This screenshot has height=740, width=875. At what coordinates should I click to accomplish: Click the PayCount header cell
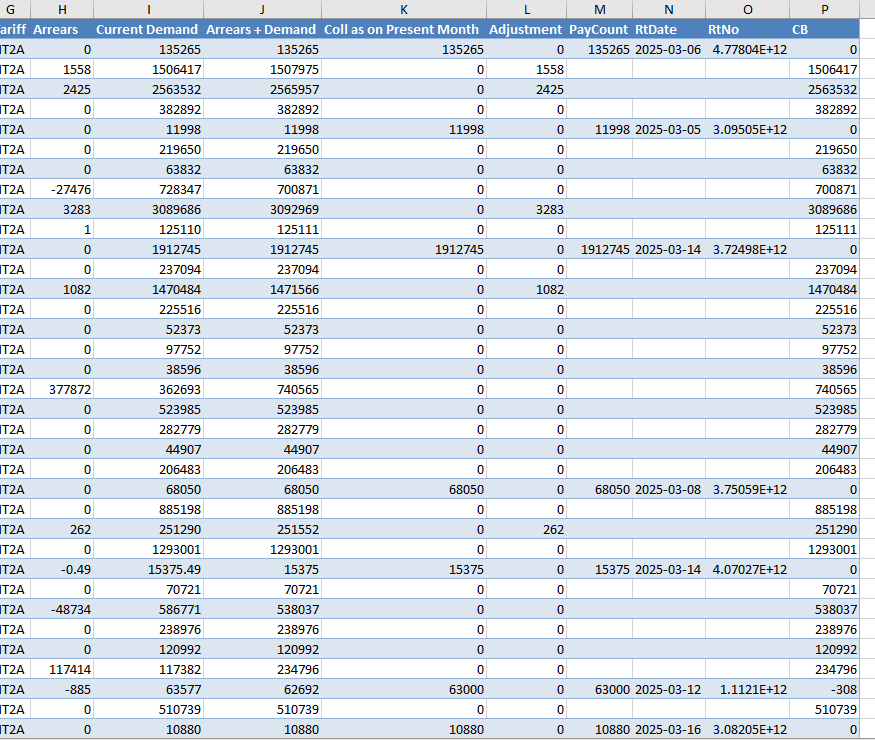599,30
